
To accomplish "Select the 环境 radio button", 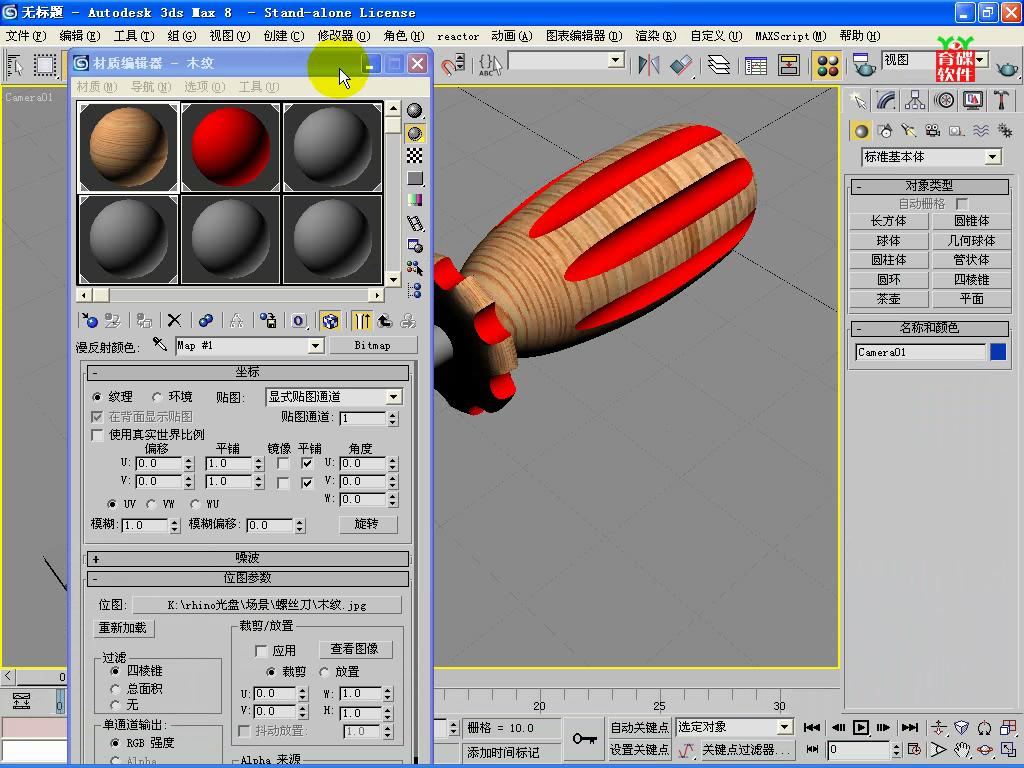I will point(157,396).
